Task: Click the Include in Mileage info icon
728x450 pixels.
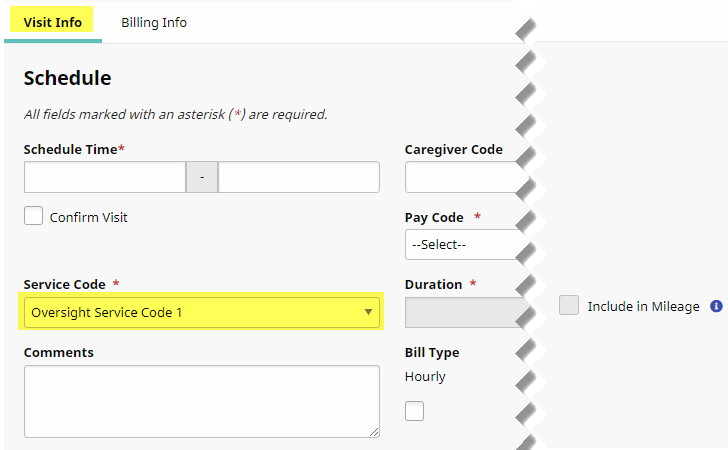Action: click(716, 307)
